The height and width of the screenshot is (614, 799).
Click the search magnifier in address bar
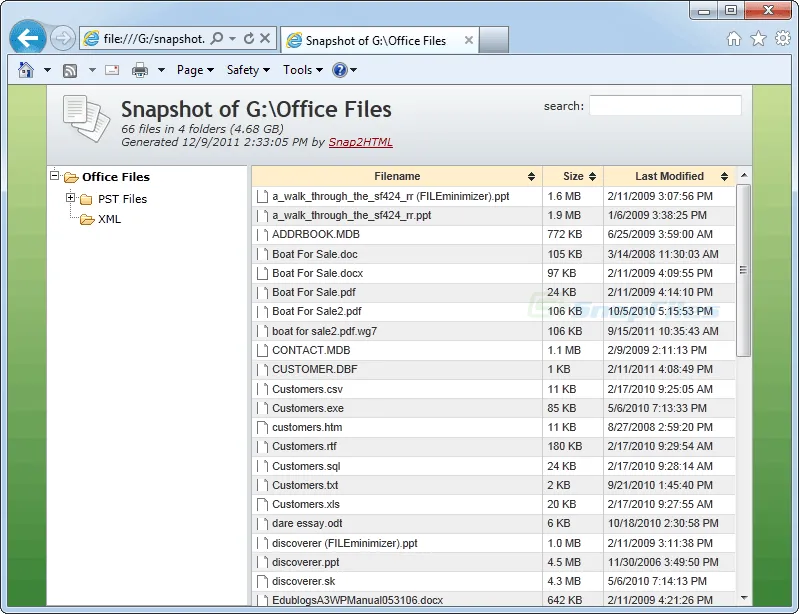pyautogui.click(x=217, y=38)
